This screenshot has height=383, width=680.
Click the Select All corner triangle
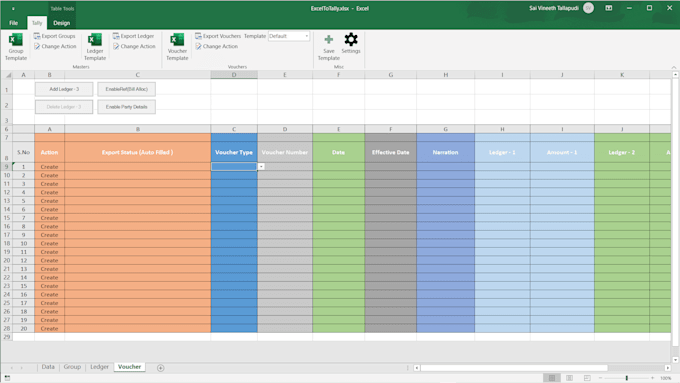(8, 75)
